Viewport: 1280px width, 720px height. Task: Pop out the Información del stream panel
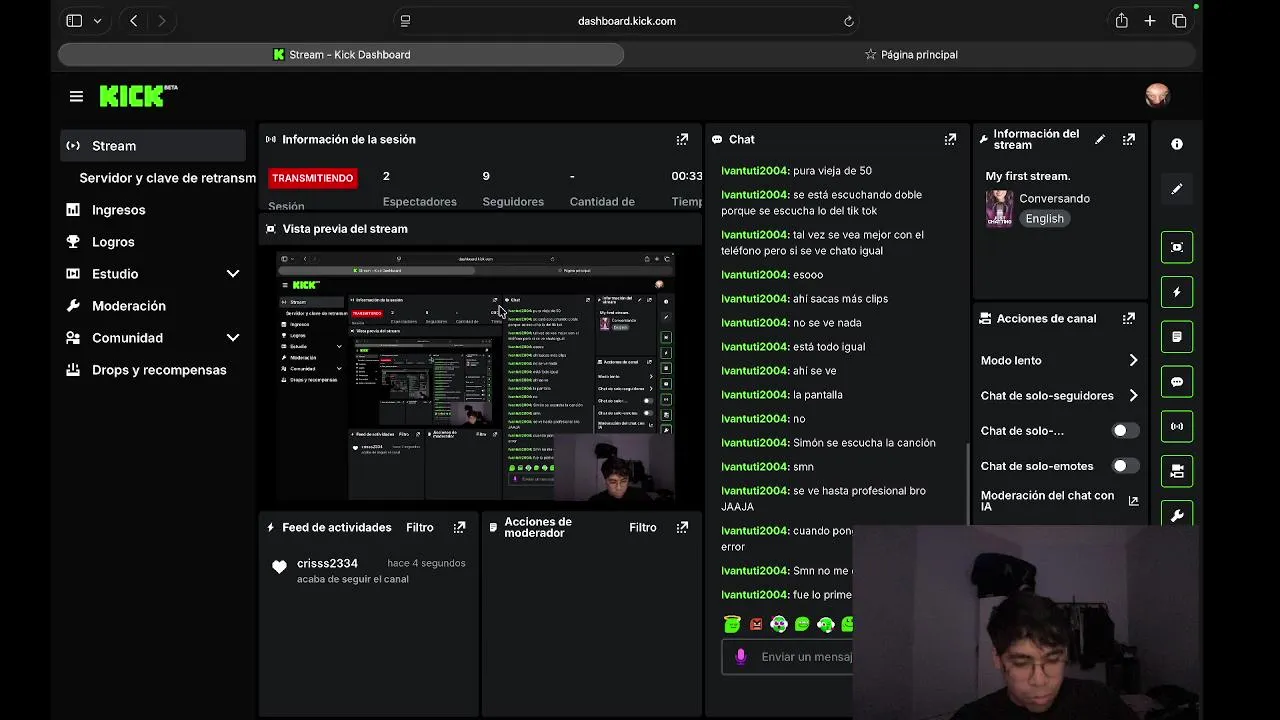click(1129, 140)
